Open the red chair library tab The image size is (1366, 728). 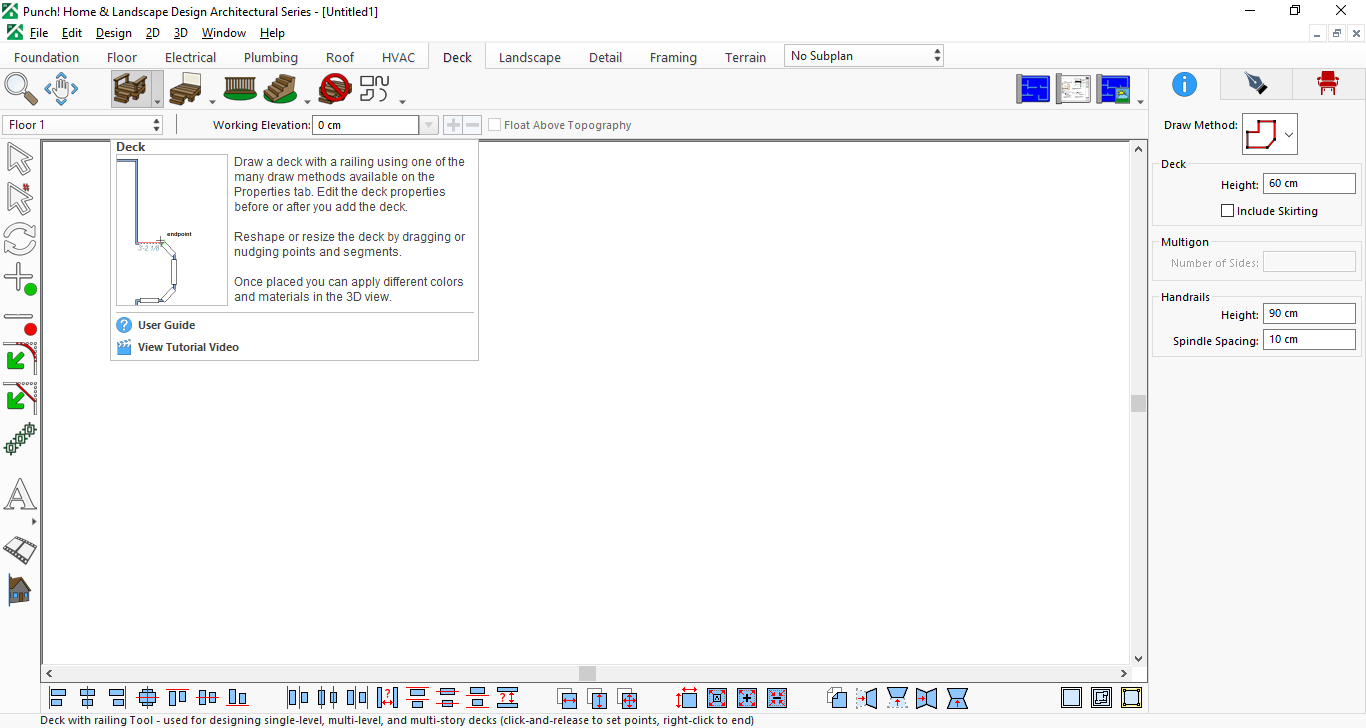pos(1327,84)
